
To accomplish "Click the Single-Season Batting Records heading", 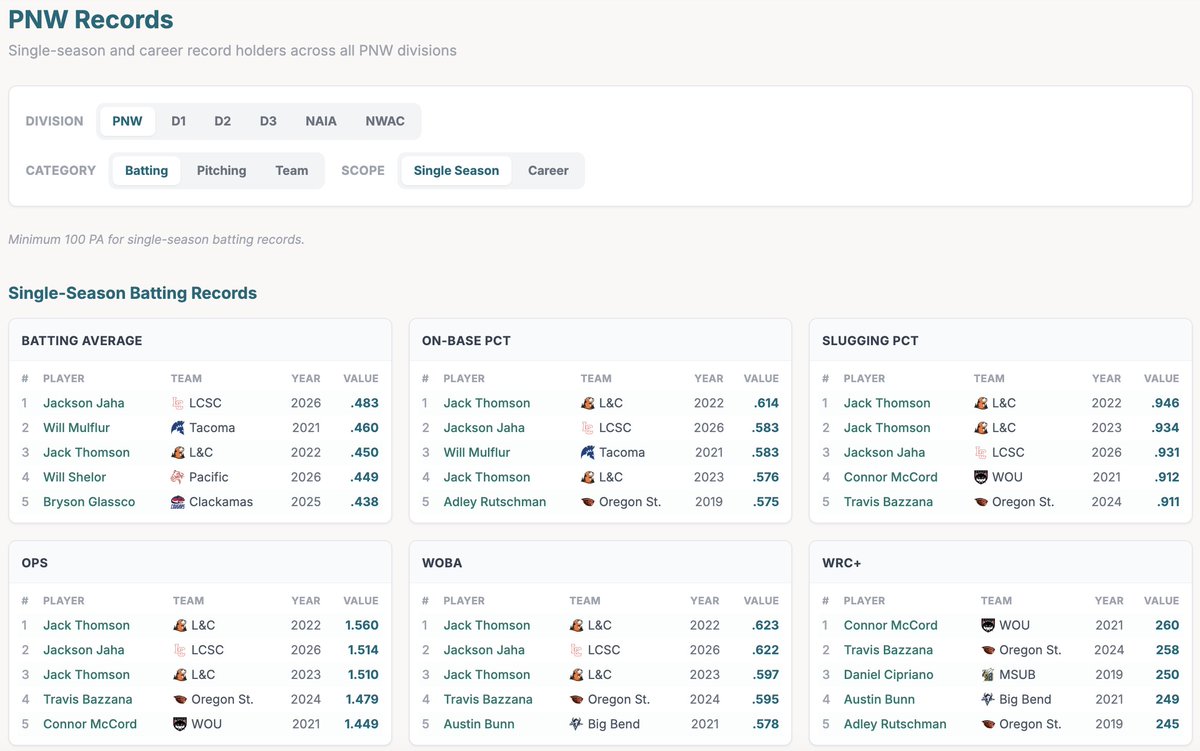I will (133, 293).
